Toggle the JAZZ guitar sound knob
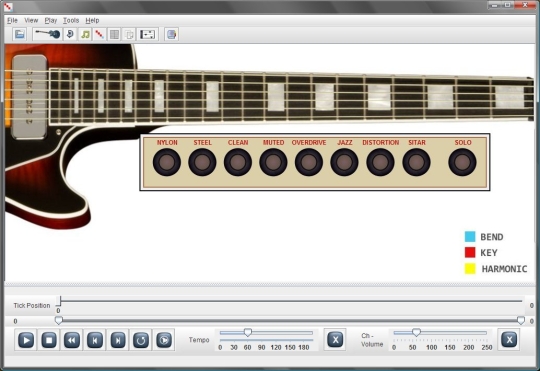This screenshot has height=371, width=540. [344, 162]
